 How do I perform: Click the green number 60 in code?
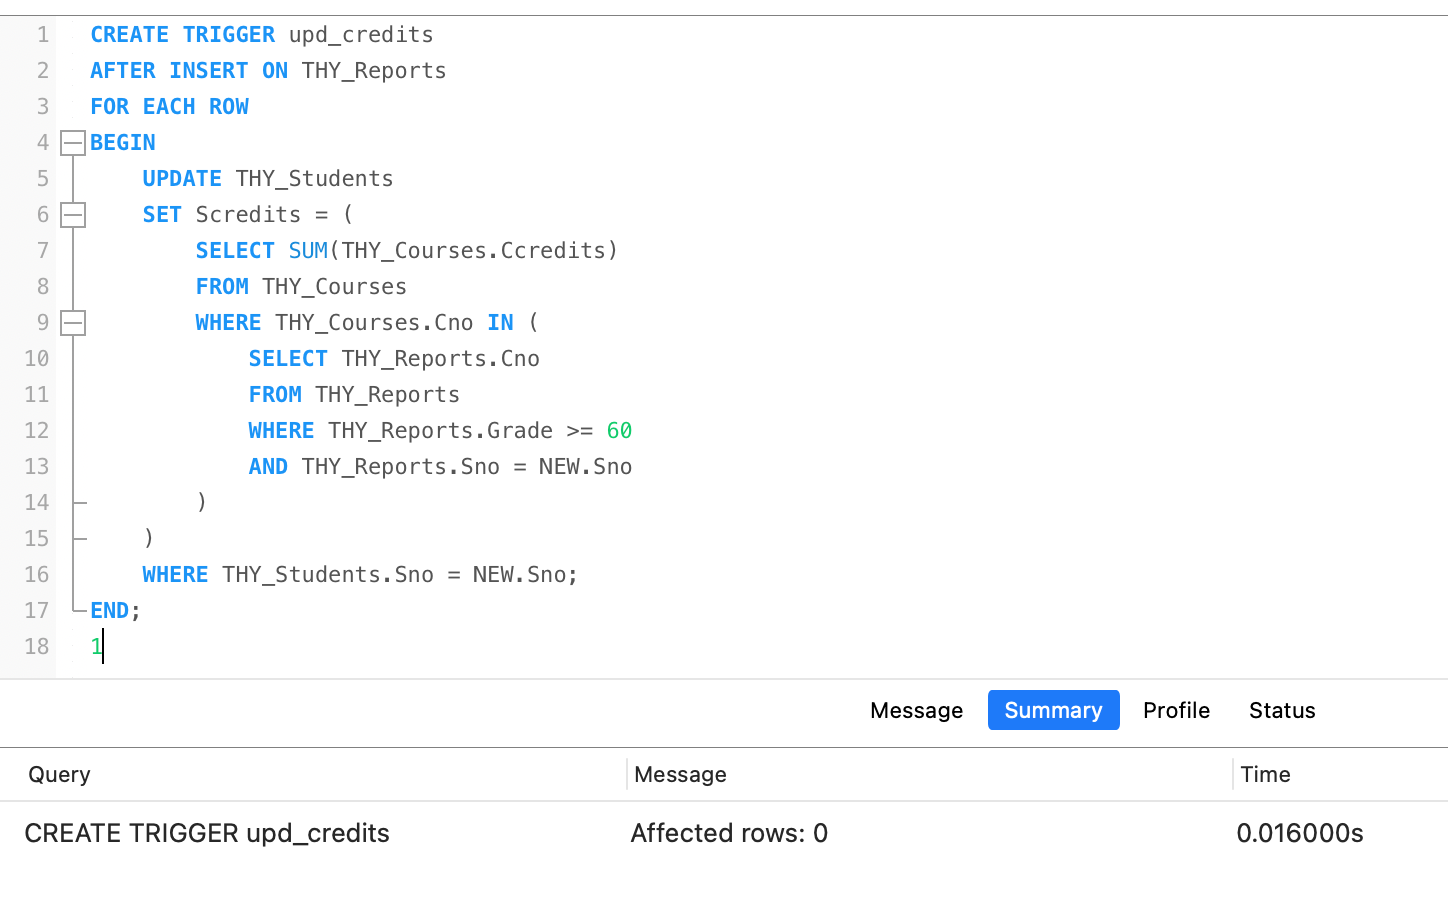click(x=619, y=431)
